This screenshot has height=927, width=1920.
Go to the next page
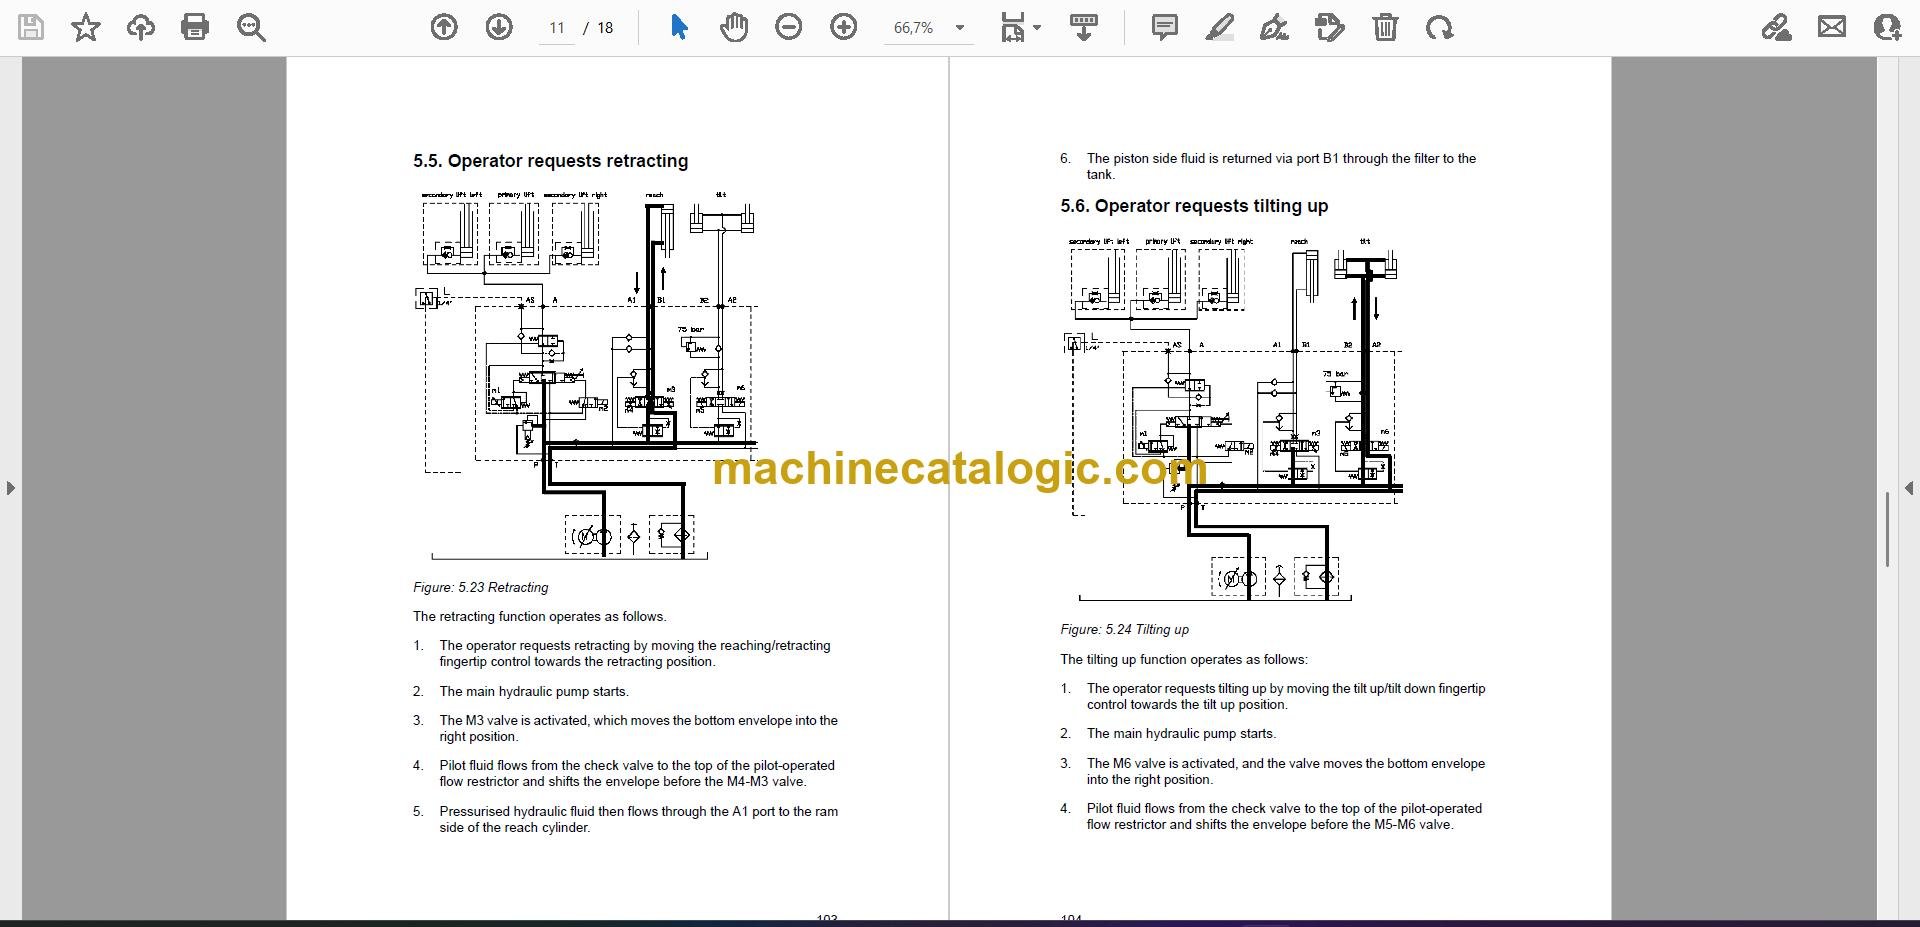(x=499, y=28)
